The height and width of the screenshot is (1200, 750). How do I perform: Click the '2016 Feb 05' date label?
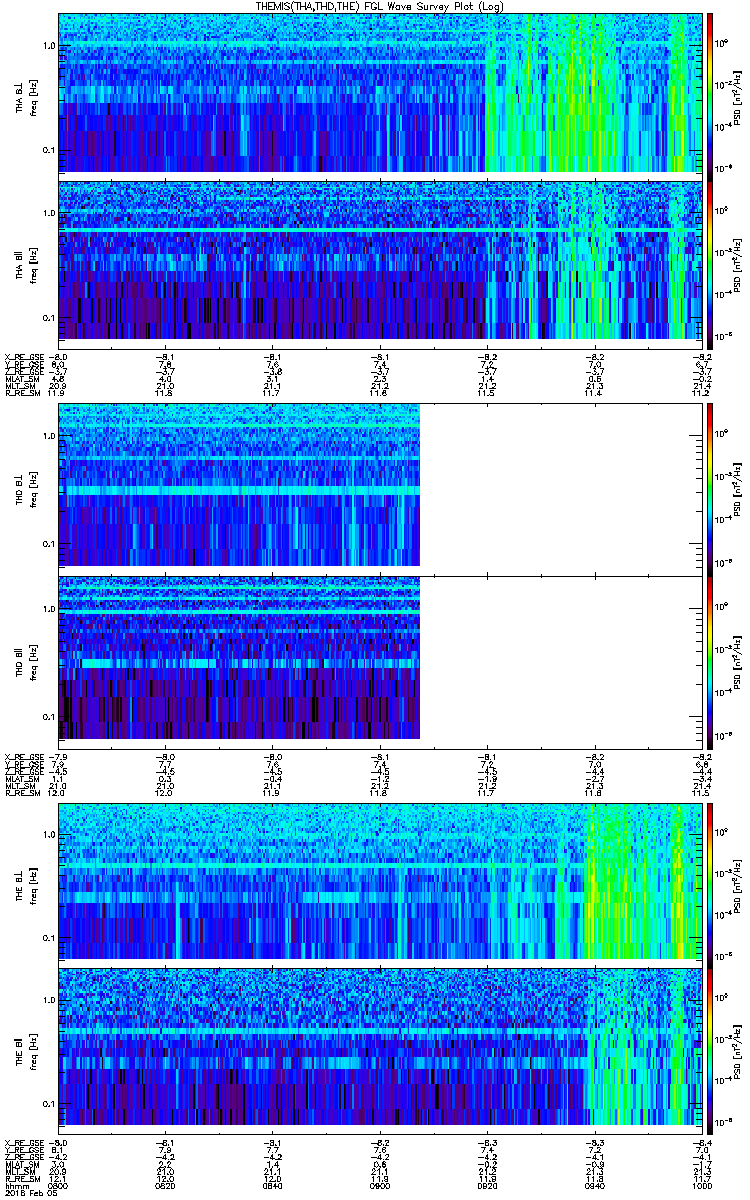pos(29,1191)
